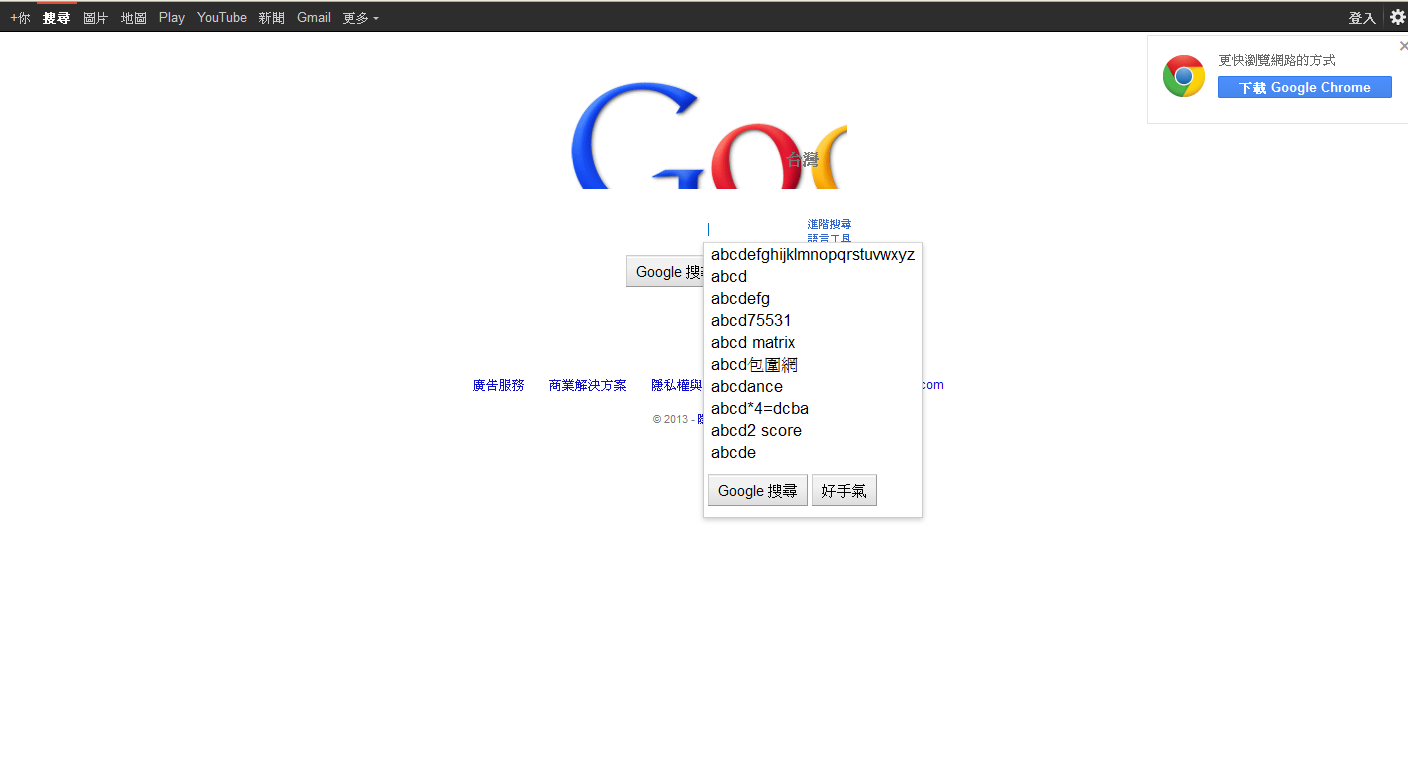1408x771 pixels.
Task: Open the 語言工具 link
Action: click(829, 238)
